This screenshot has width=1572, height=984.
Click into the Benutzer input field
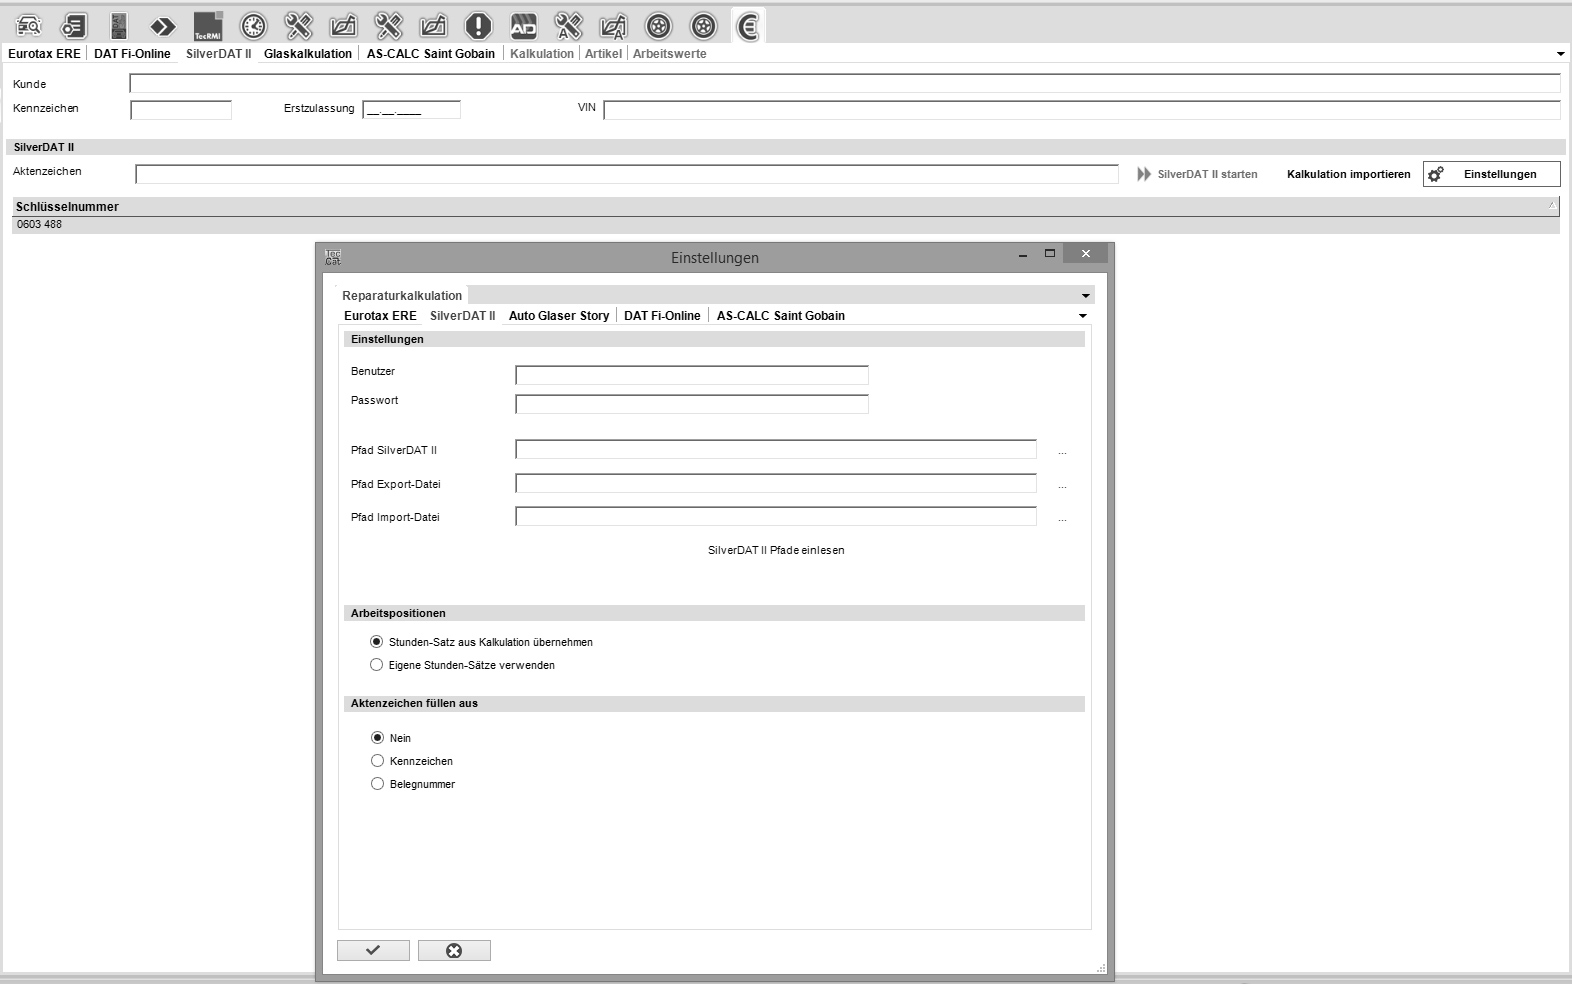click(692, 375)
